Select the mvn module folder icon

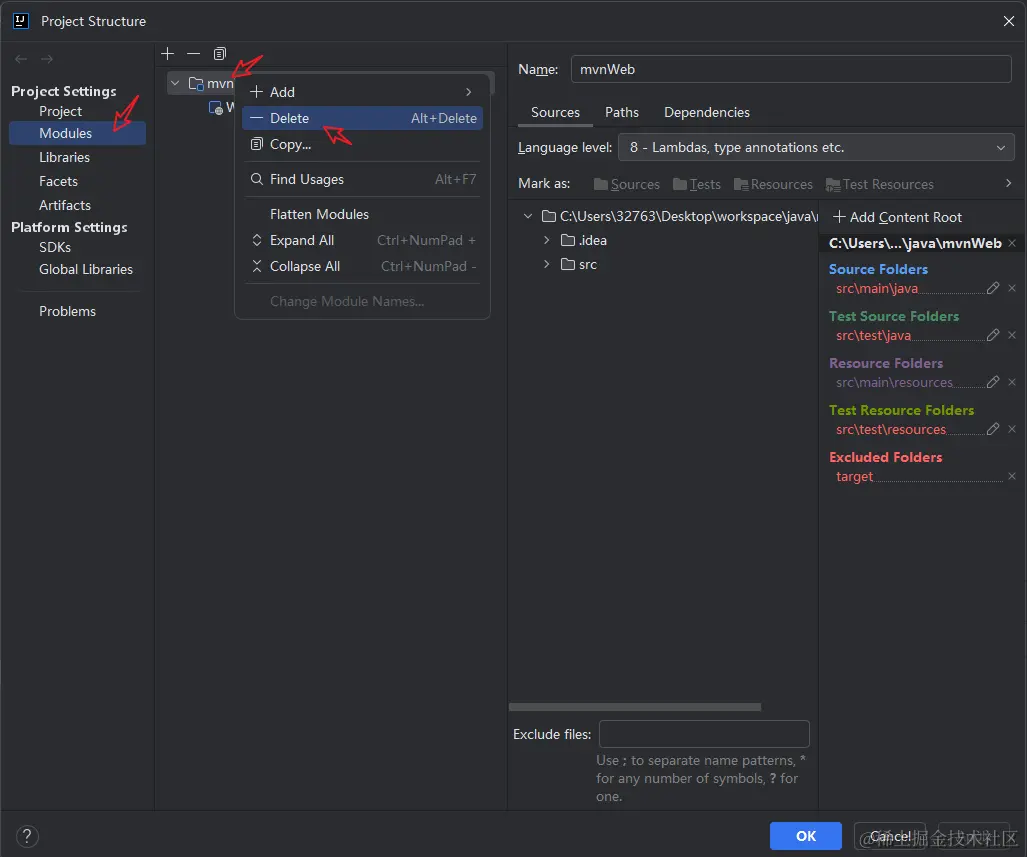coord(195,83)
